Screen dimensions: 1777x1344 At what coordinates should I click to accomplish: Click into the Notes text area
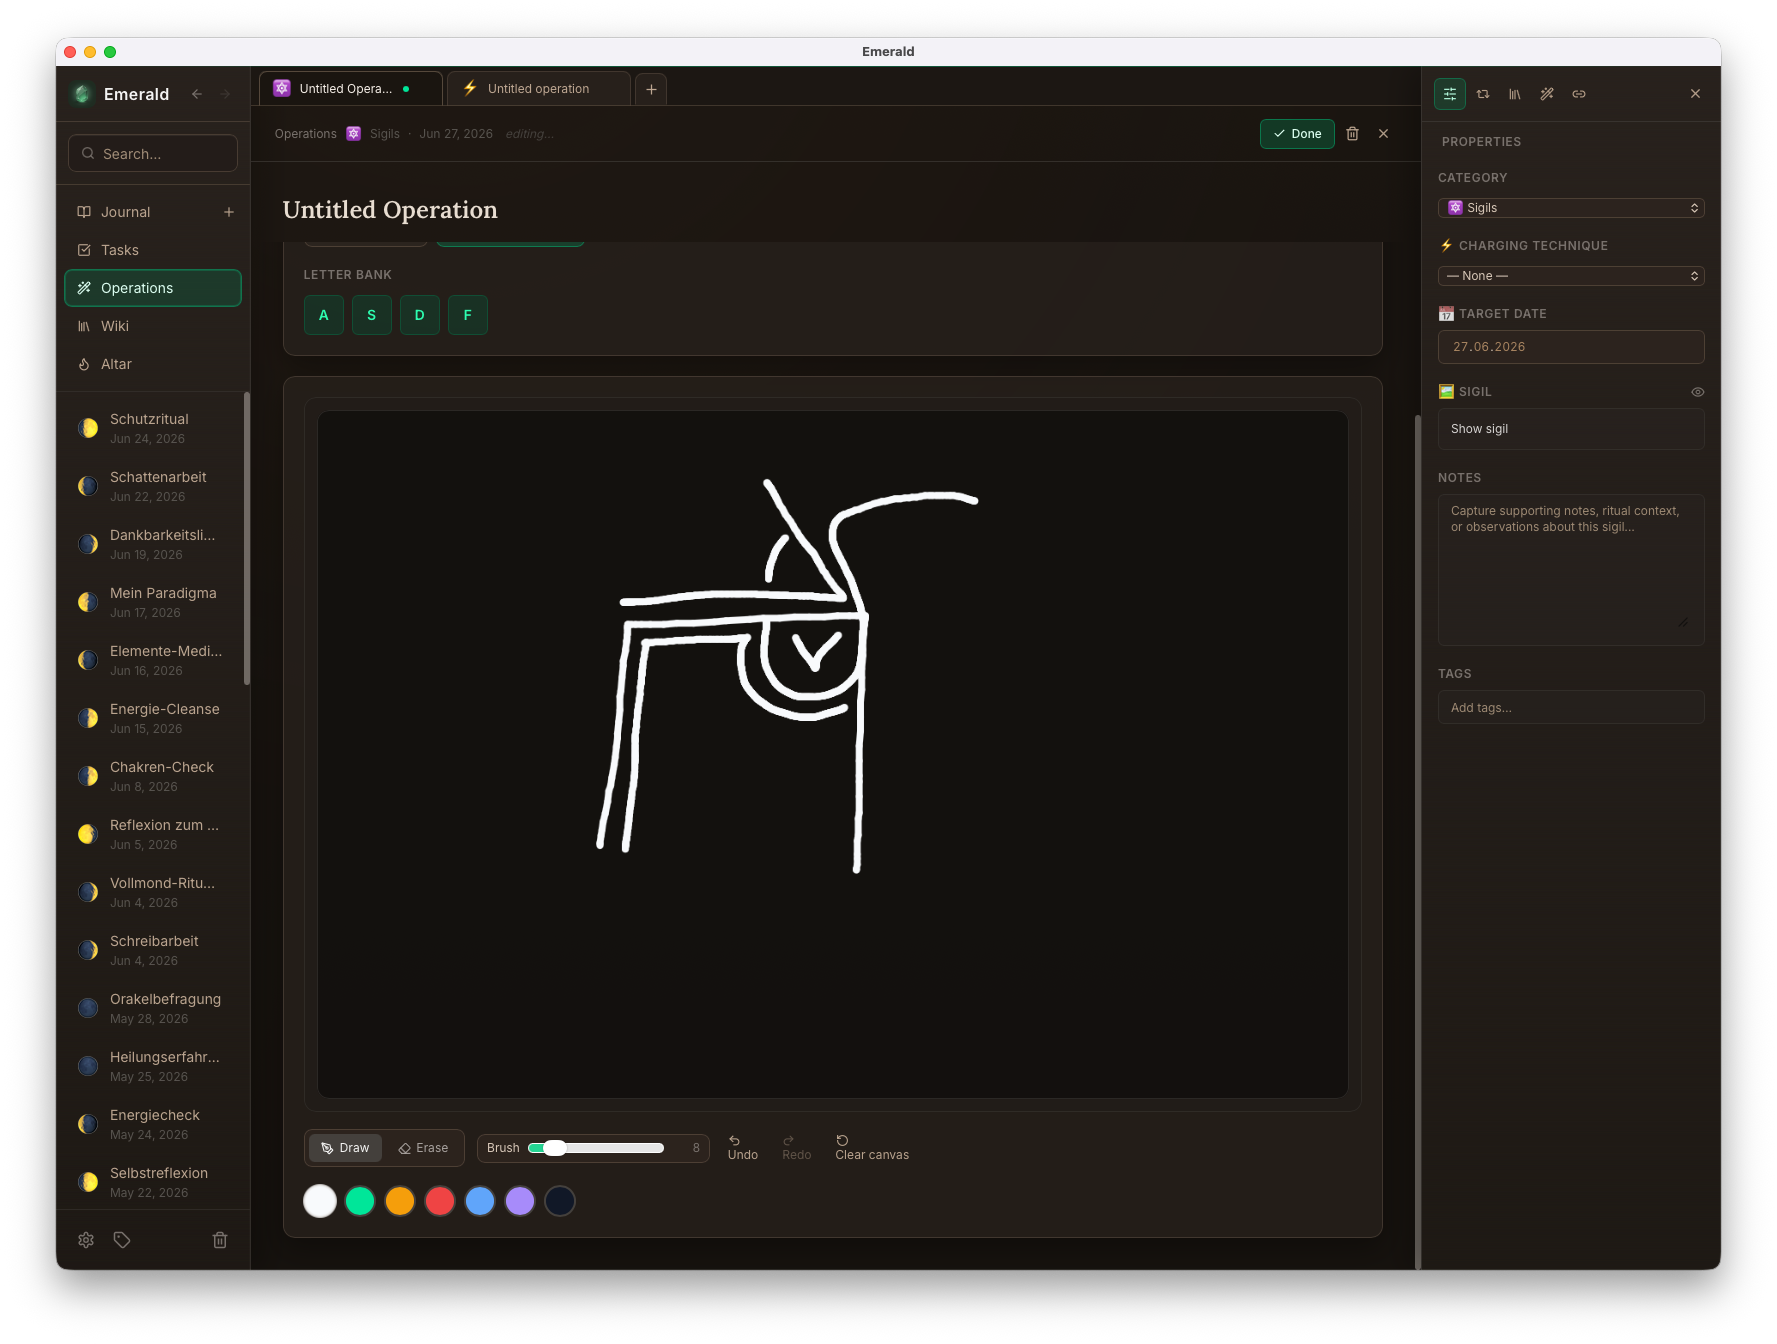point(1571,570)
